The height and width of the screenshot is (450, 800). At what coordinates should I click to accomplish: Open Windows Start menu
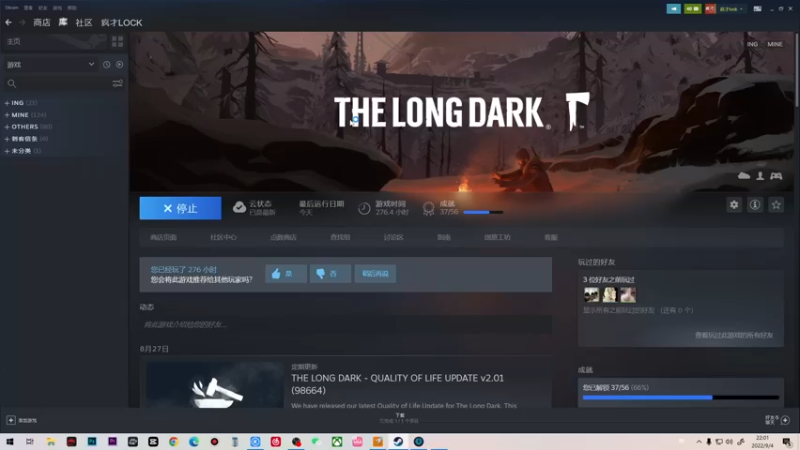click(x=10, y=441)
